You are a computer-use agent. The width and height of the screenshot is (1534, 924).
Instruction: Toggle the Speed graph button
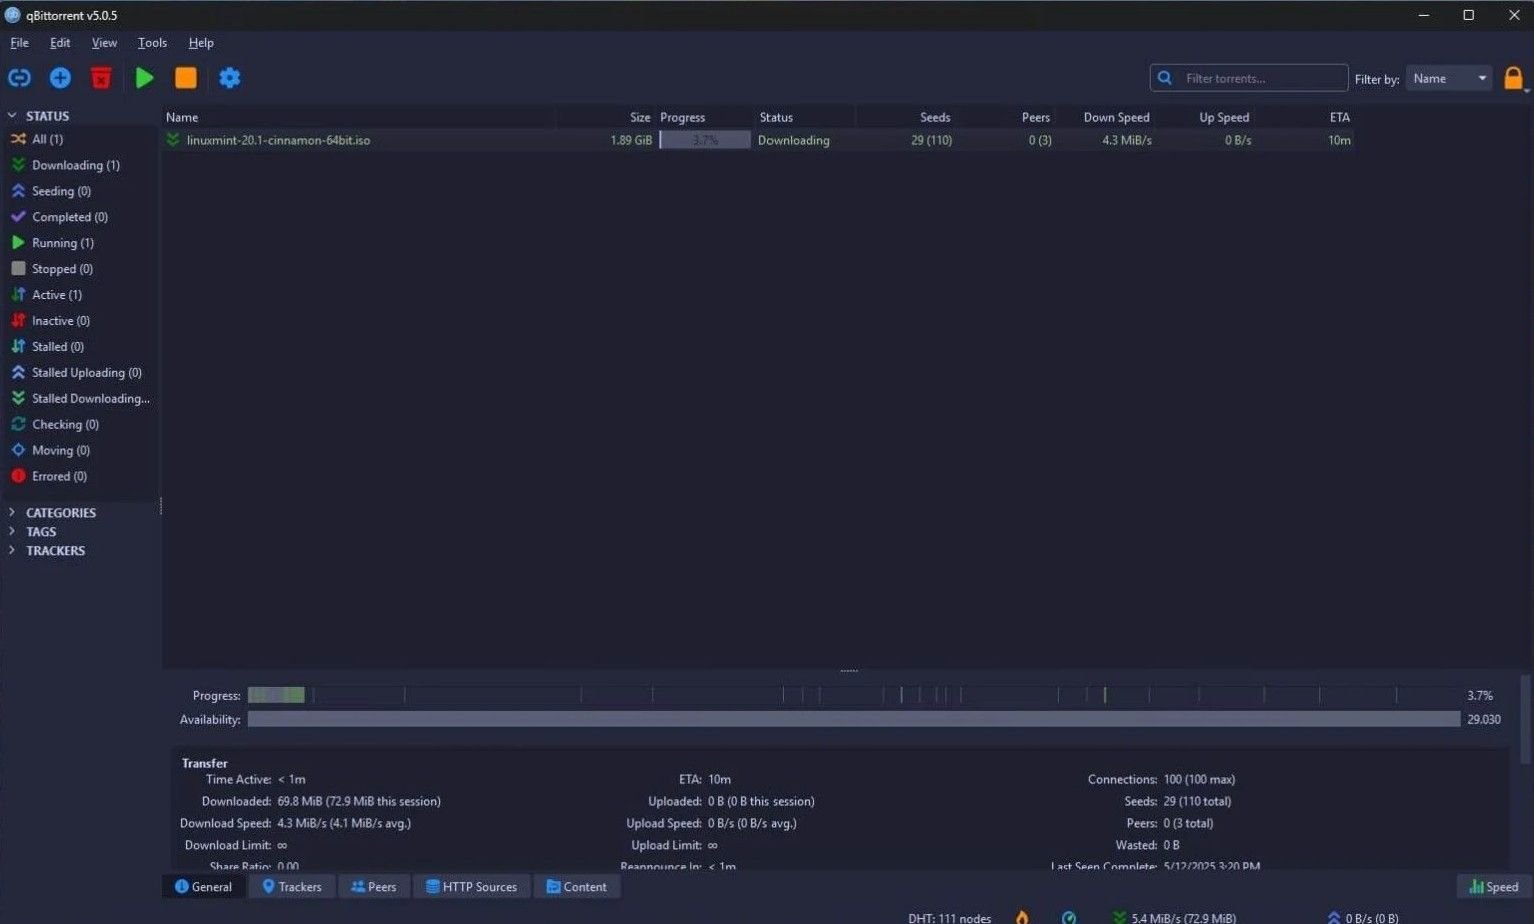1494,887
